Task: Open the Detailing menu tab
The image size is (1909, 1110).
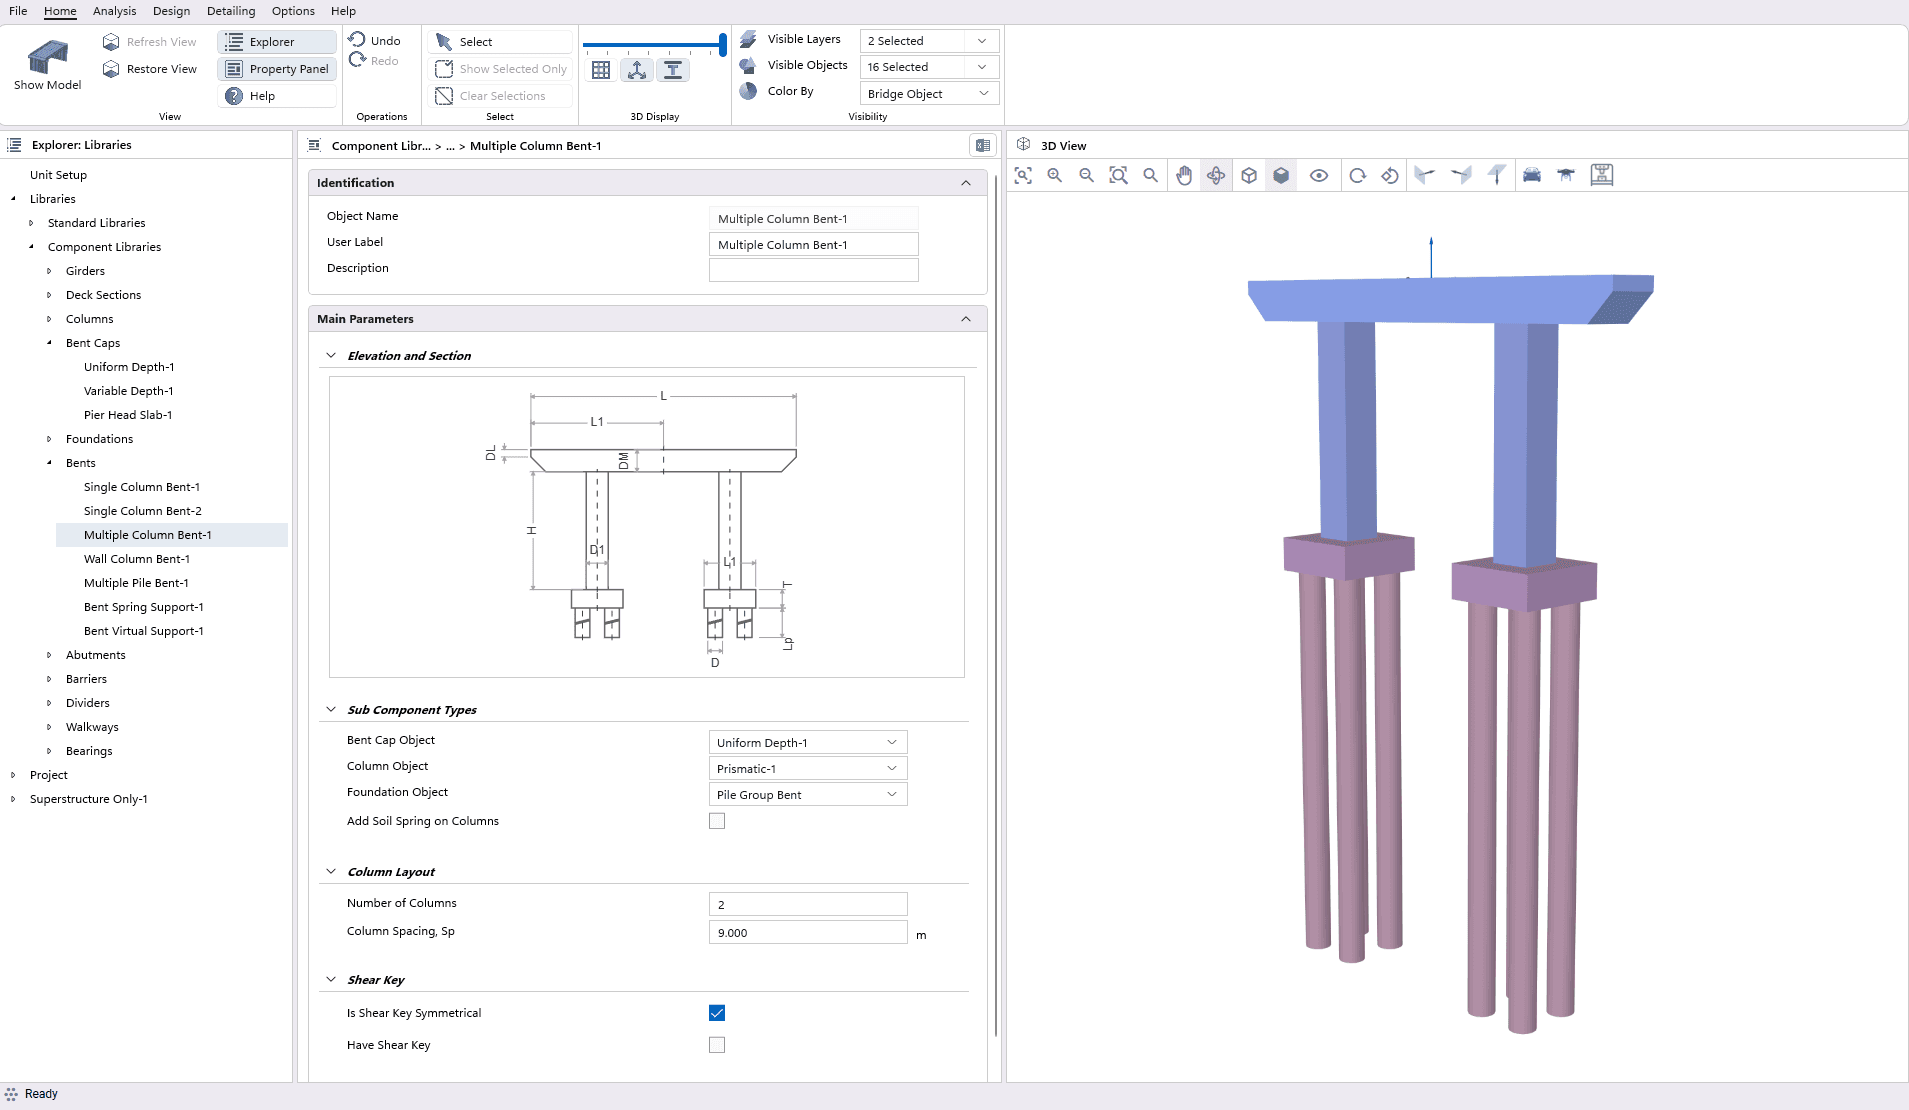Action: pyautogui.click(x=231, y=11)
